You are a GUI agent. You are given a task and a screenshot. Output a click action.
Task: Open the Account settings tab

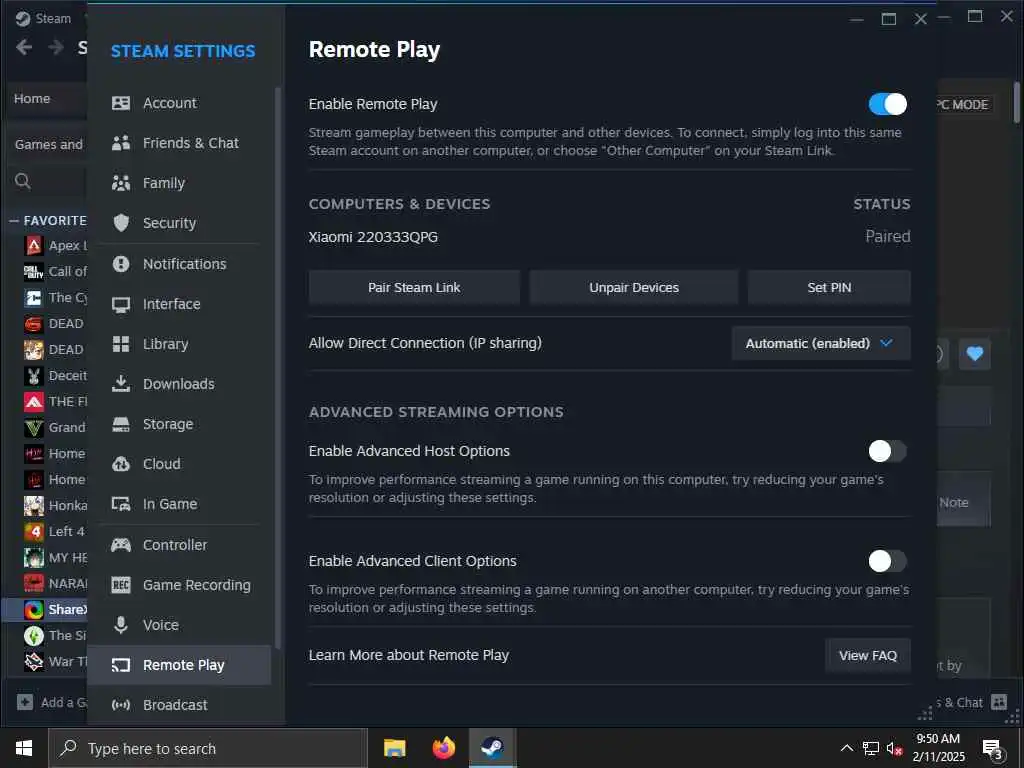pos(180,103)
